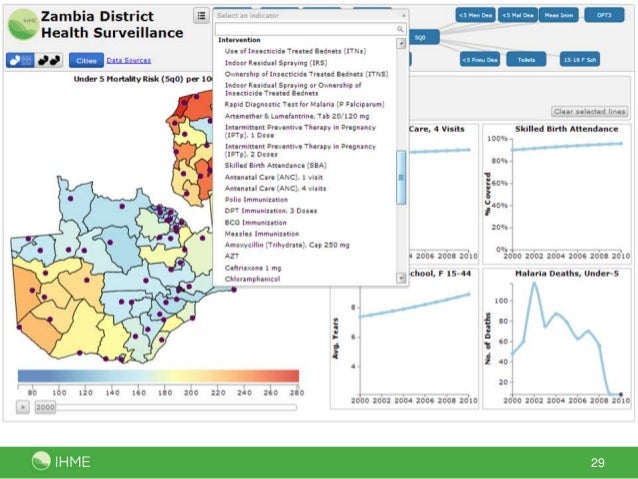Click the indicator list icon button
638x479 pixels.
tap(201, 16)
